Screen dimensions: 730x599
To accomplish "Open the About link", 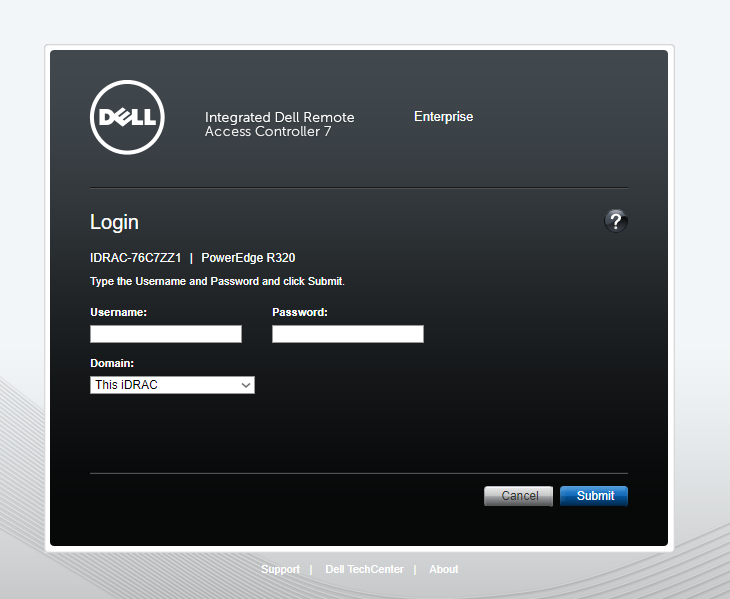I will pos(444,569).
